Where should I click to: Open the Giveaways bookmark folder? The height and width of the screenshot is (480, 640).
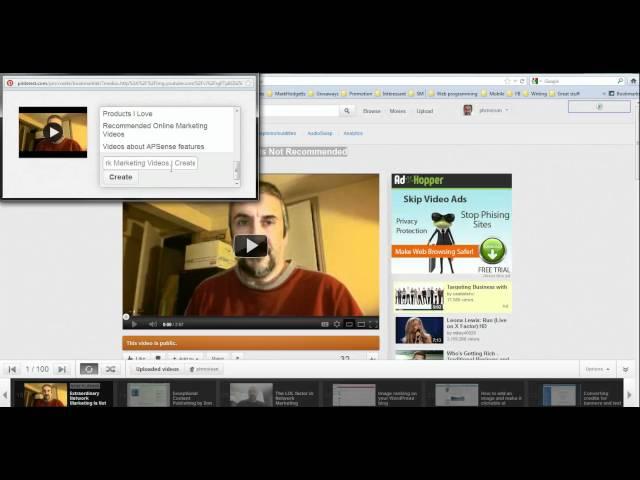(x=323, y=93)
